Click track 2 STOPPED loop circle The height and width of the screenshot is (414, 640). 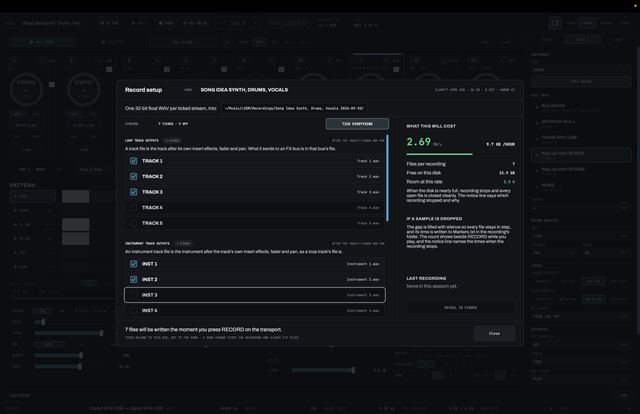[x=84, y=89]
